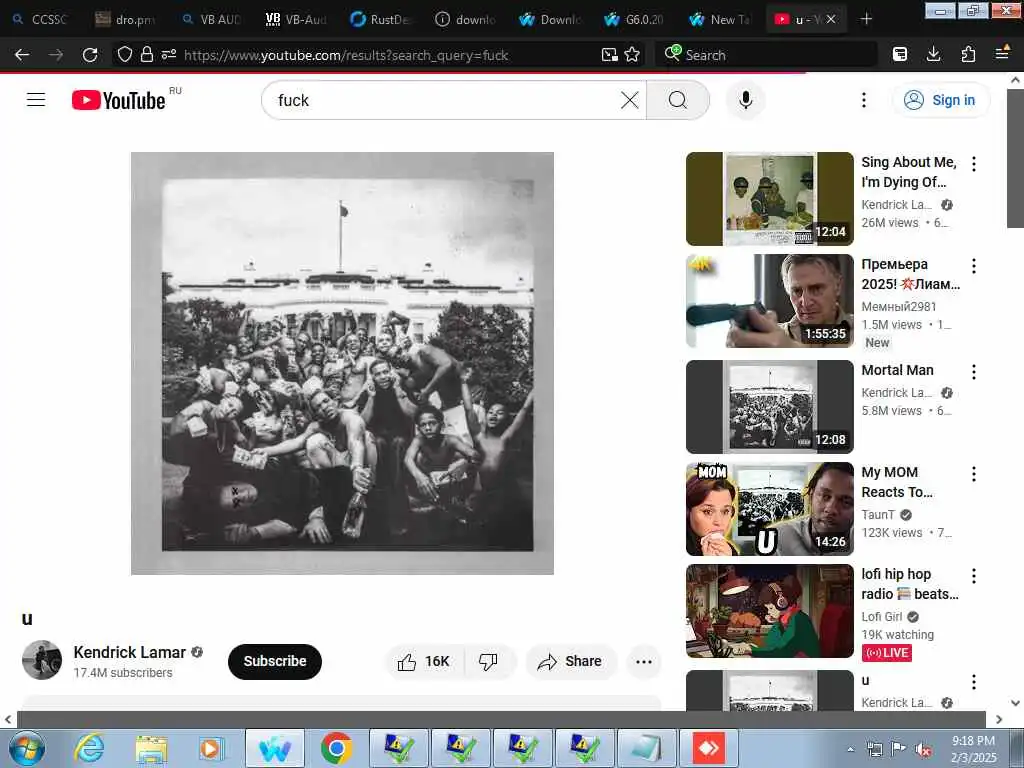
Task: Click the browser Search box
Action: click(x=767, y=56)
